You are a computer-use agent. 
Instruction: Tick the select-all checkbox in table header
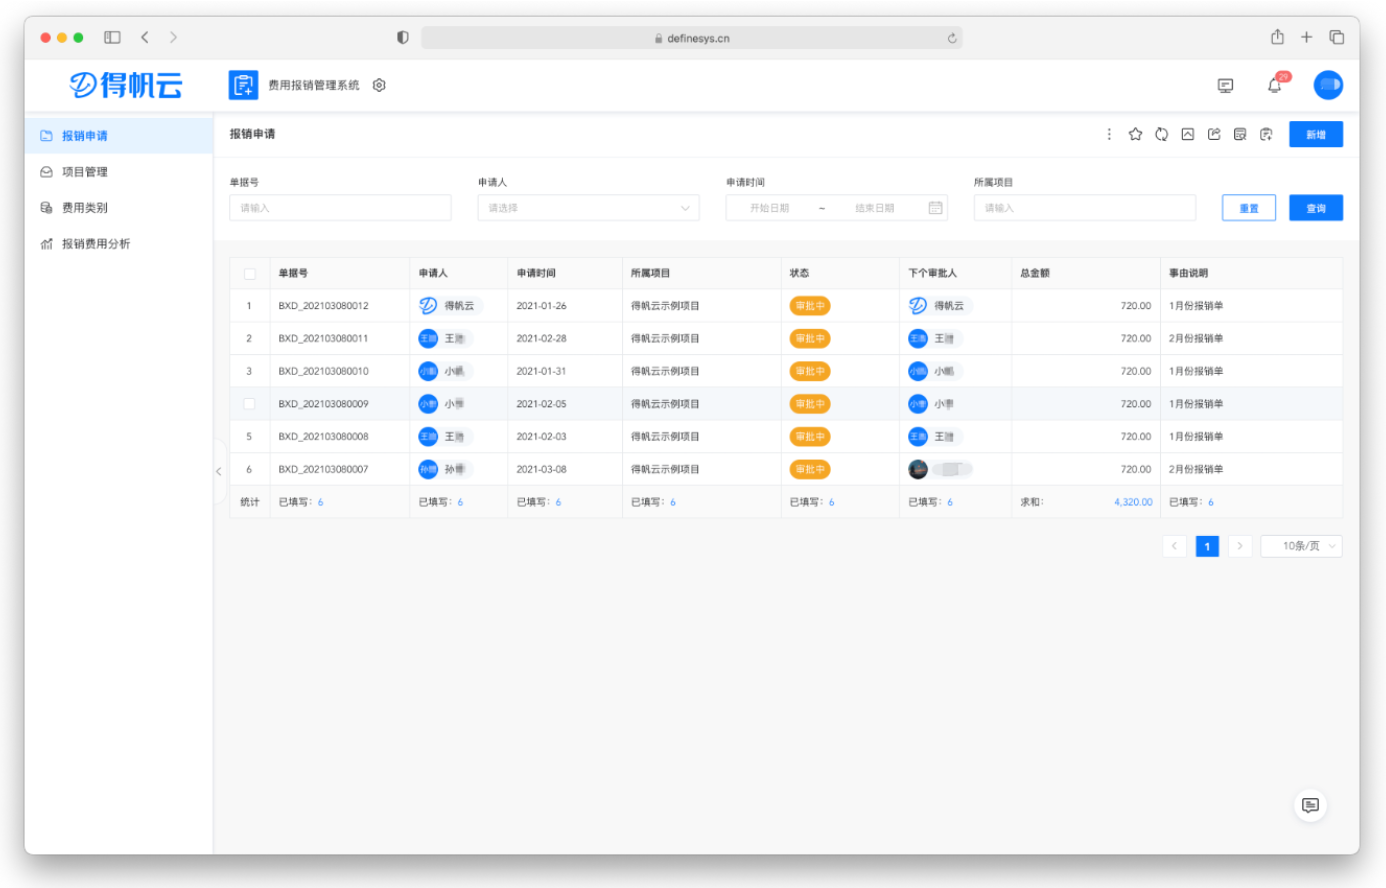point(250,273)
